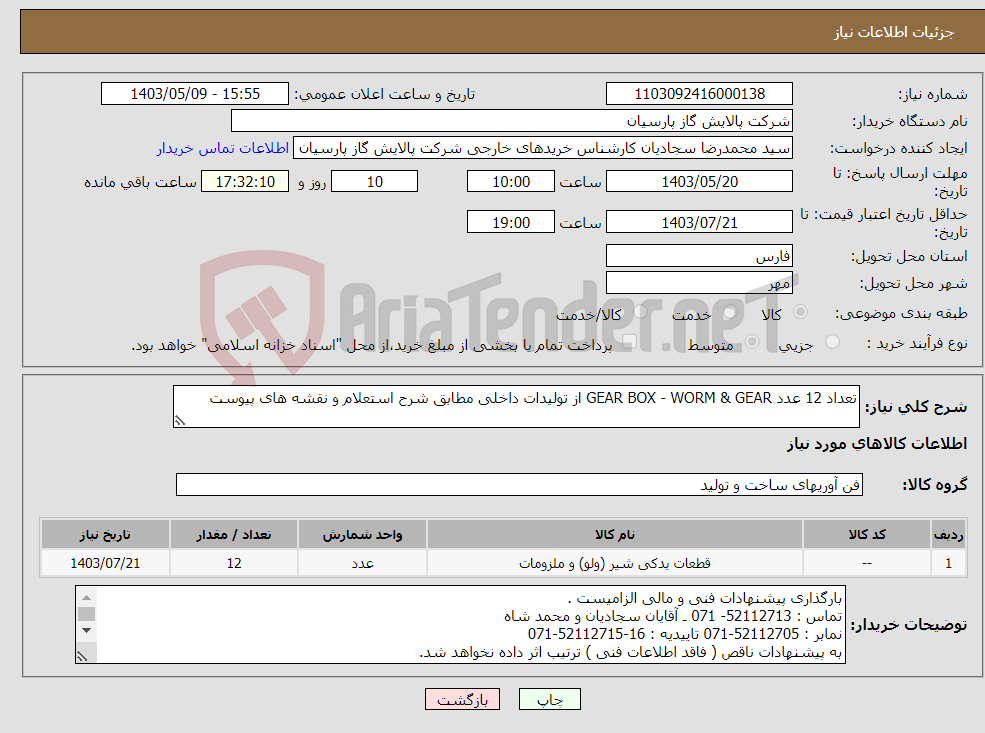Select the کالا radio button
985x733 pixels.
pyautogui.click(x=800, y=312)
